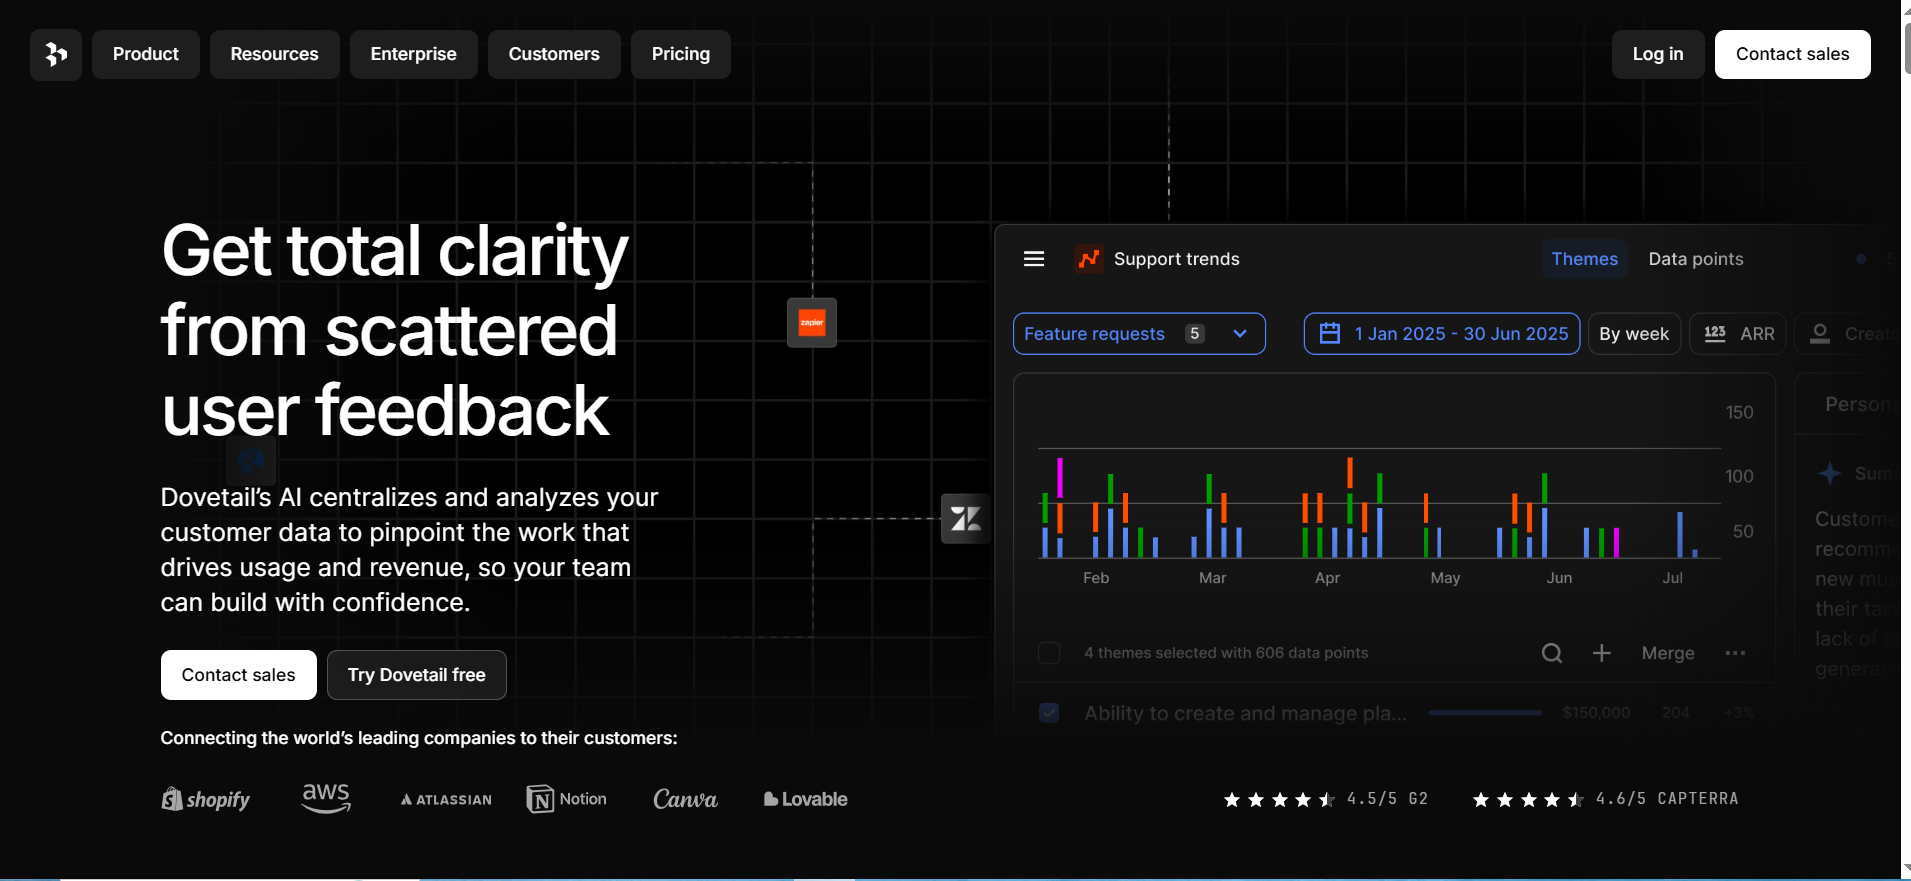The width and height of the screenshot is (1911, 881).
Task: Click the AWS logo
Action: tap(326, 797)
